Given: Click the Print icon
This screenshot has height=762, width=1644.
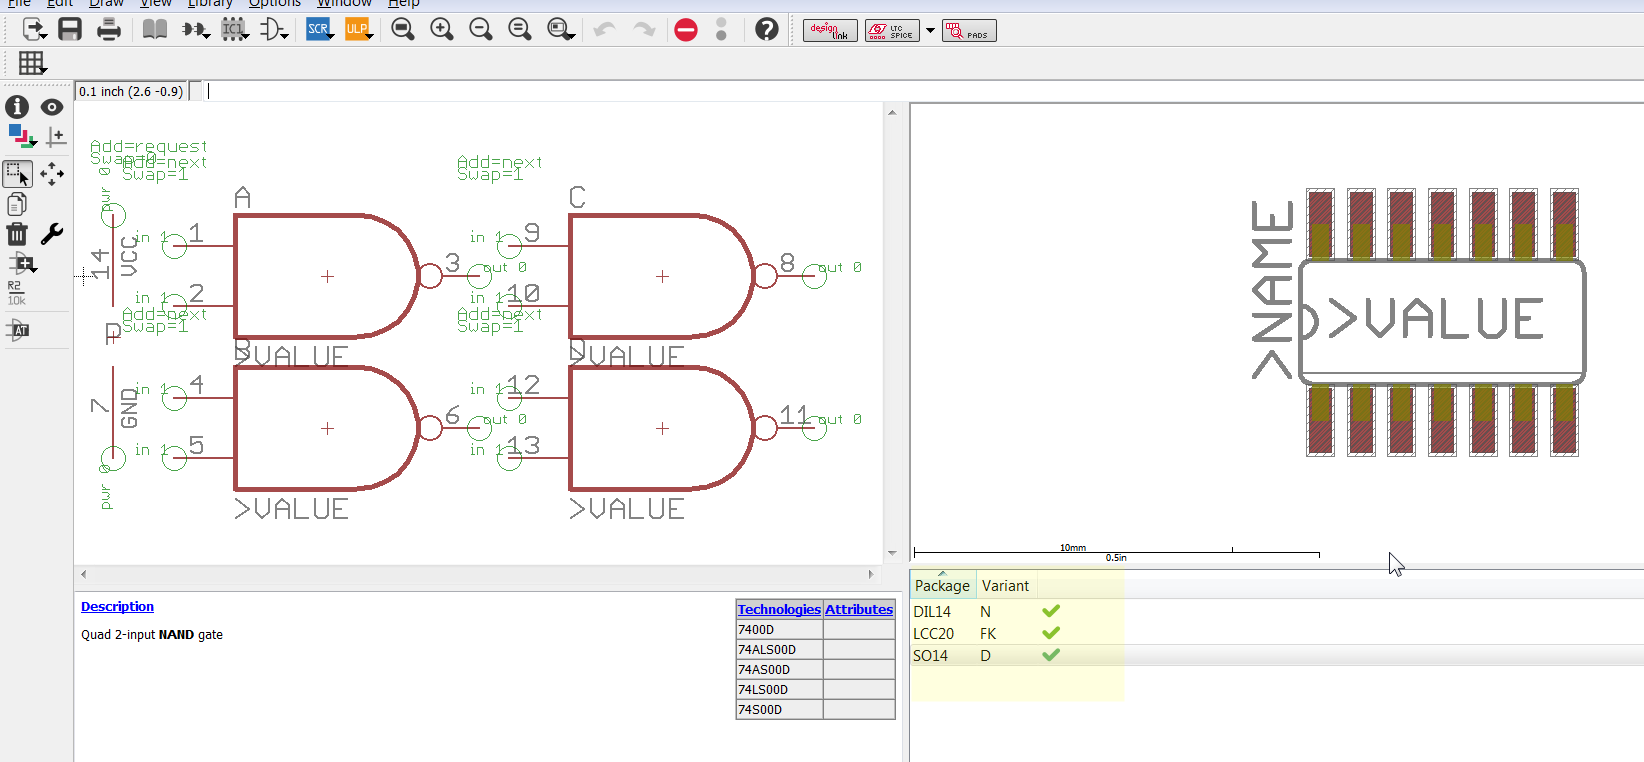Looking at the screenshot, I should (x=108, y=30).
